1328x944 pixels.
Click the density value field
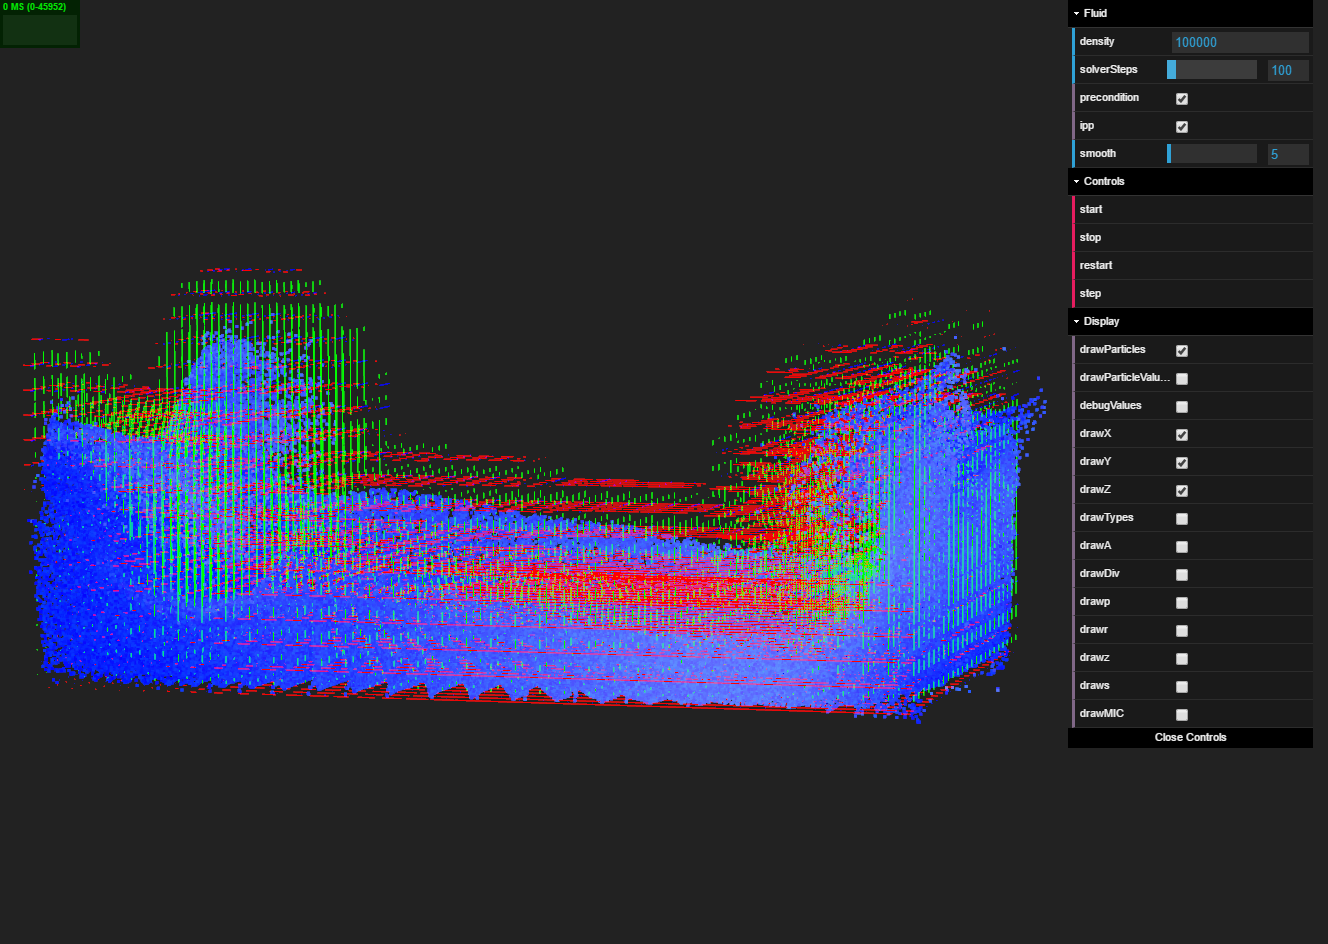coord(1240,42)
